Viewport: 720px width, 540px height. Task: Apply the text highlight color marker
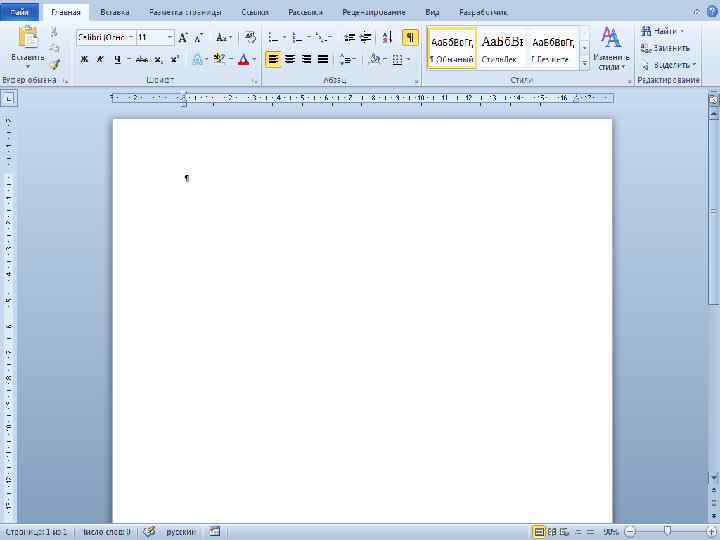coord(219,59)
